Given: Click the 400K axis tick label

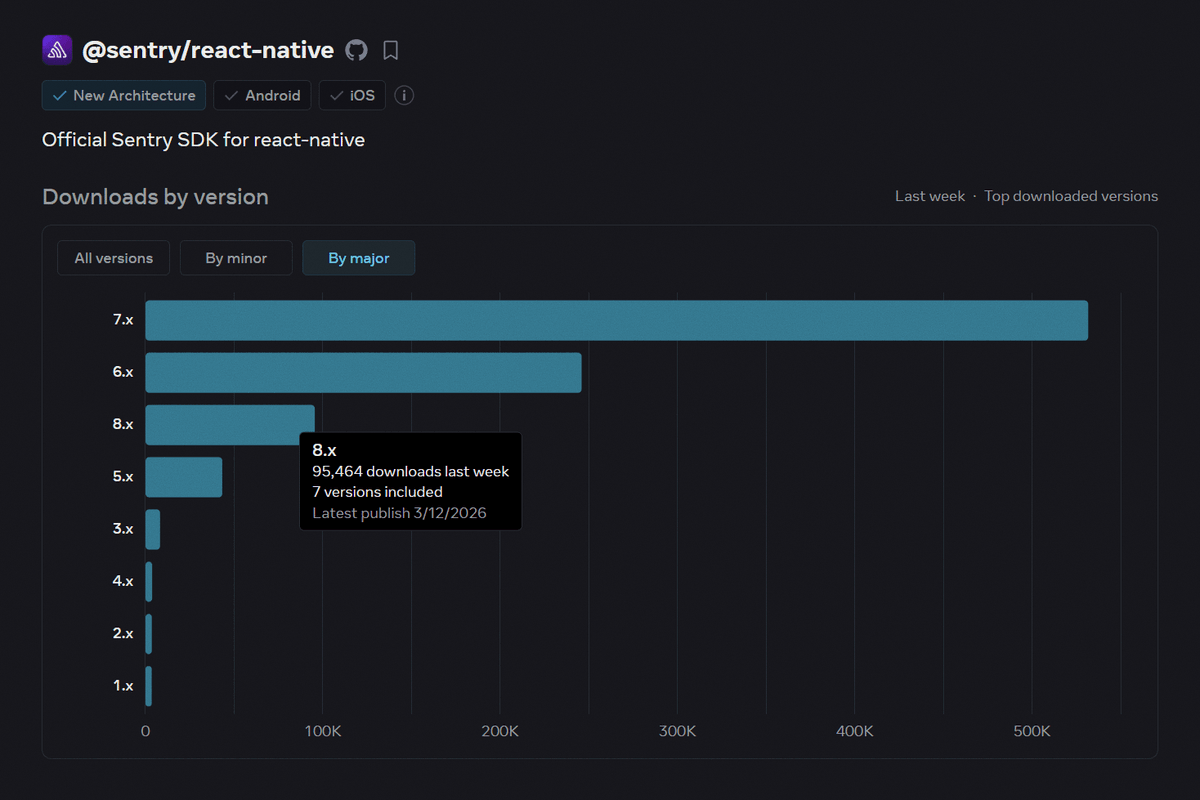Looking at the screenshot, I should coord(854,732).
